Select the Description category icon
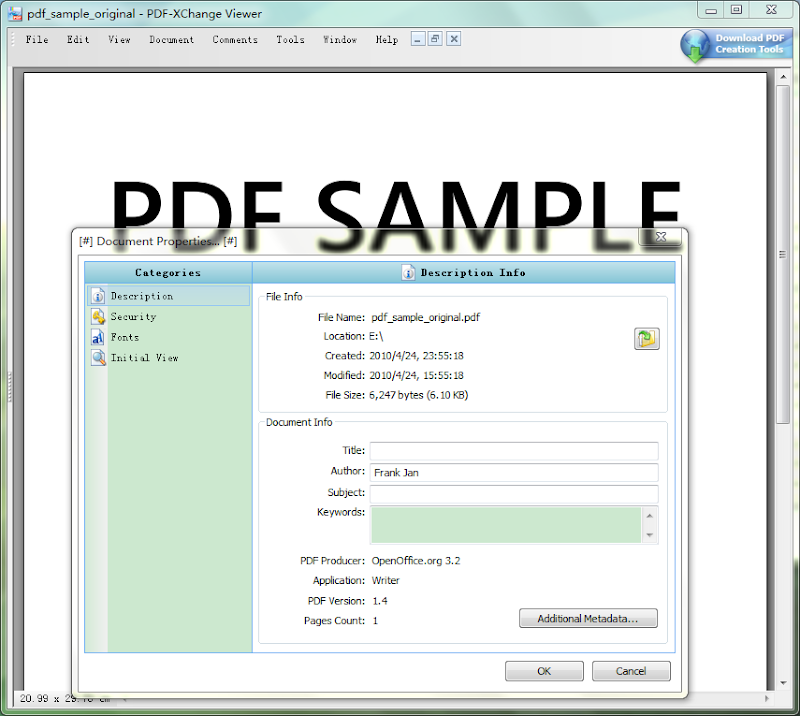Viewport: 800px width, 716px height. (x=98, y=296)
